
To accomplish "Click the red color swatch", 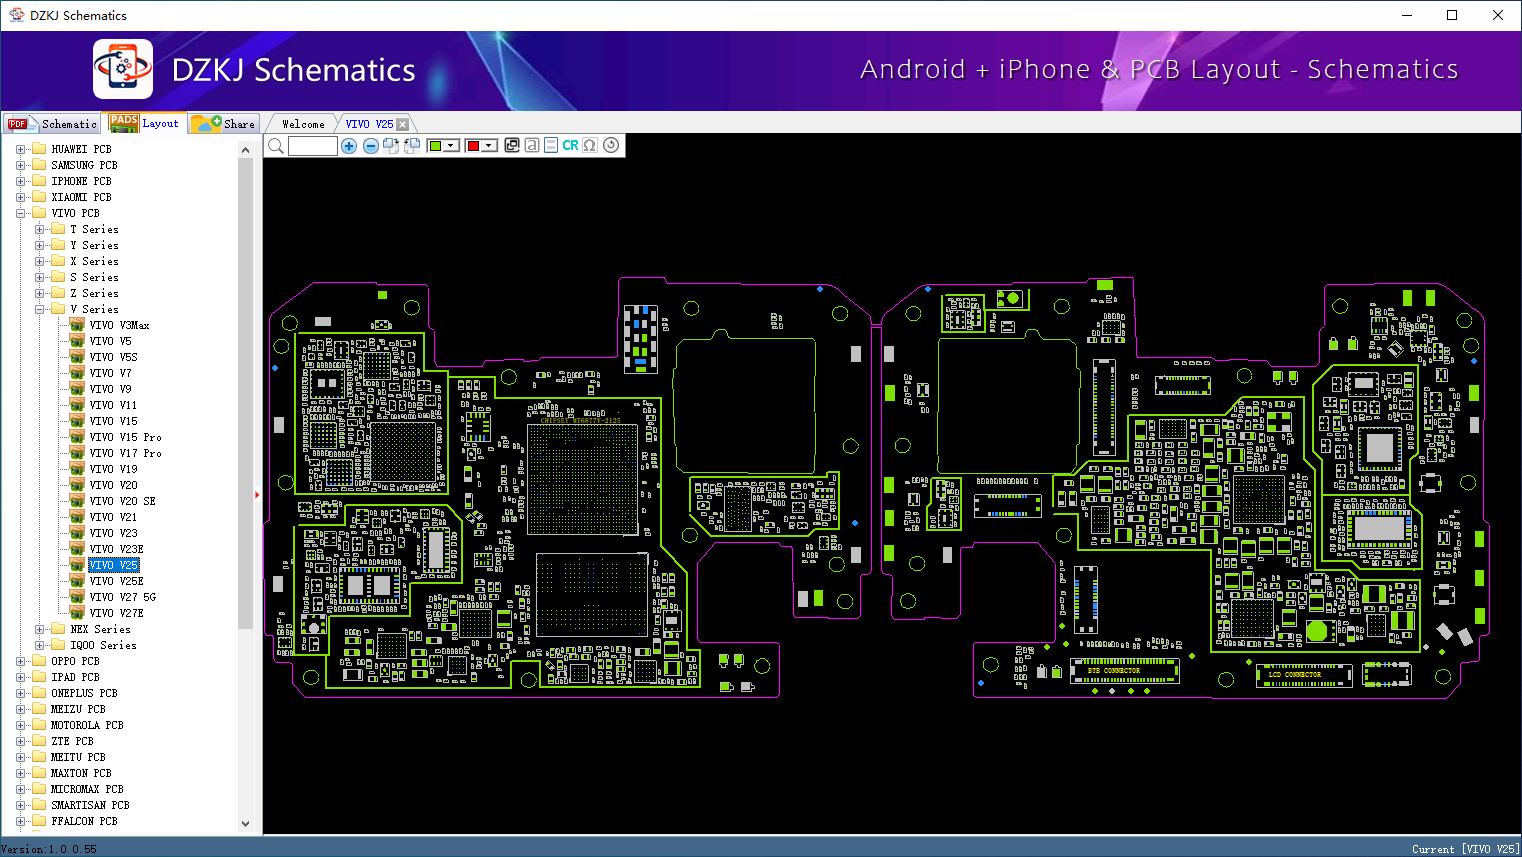I will [x=474, y=146].
